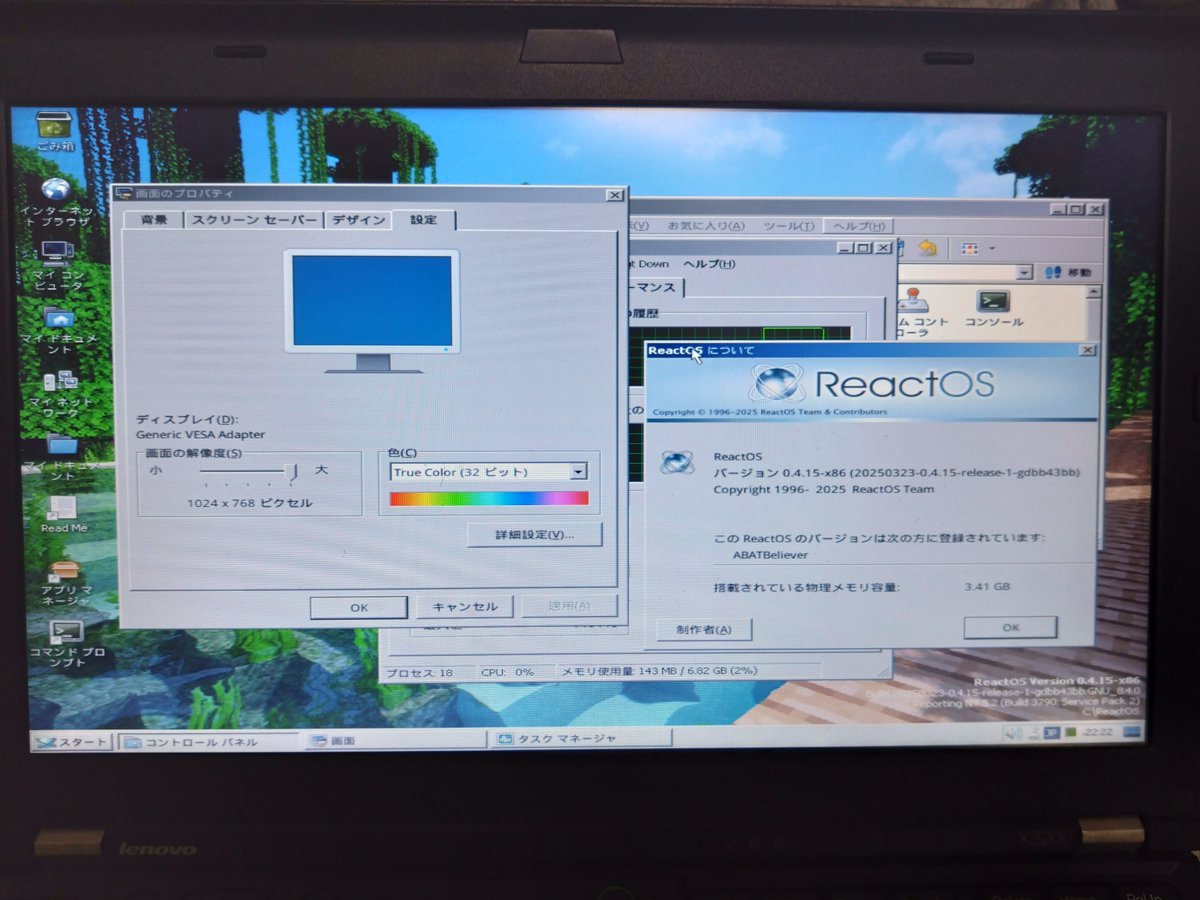Click the JP language indicator in system tray
Image resolution: width=1200 pixels, height=900 pixels.
click(1051, 733)
